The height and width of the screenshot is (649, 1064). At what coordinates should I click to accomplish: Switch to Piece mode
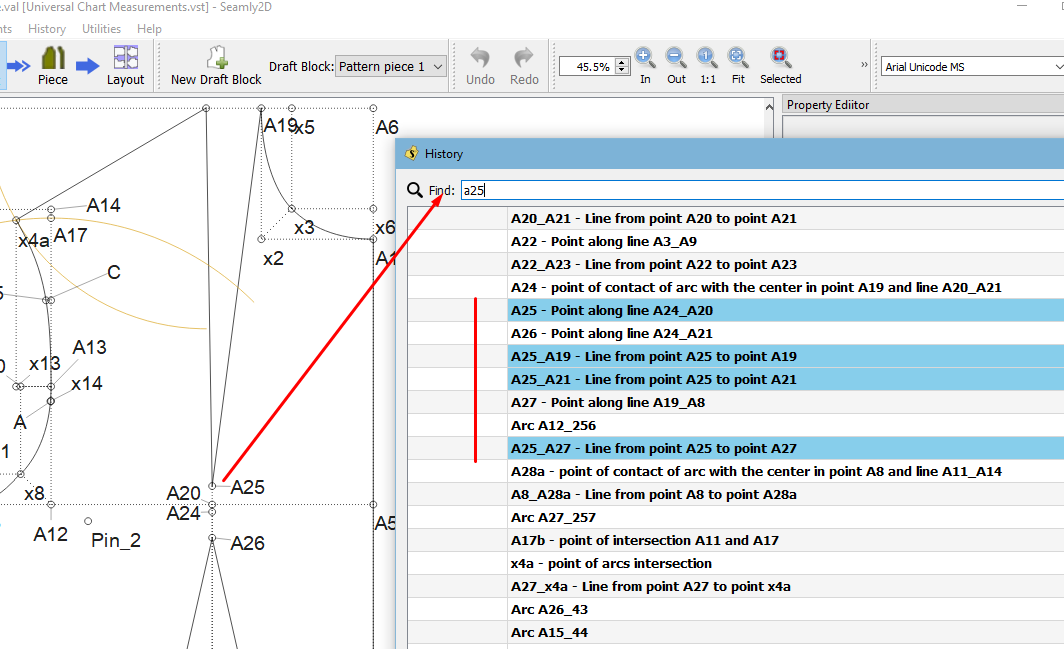point(52,66)
